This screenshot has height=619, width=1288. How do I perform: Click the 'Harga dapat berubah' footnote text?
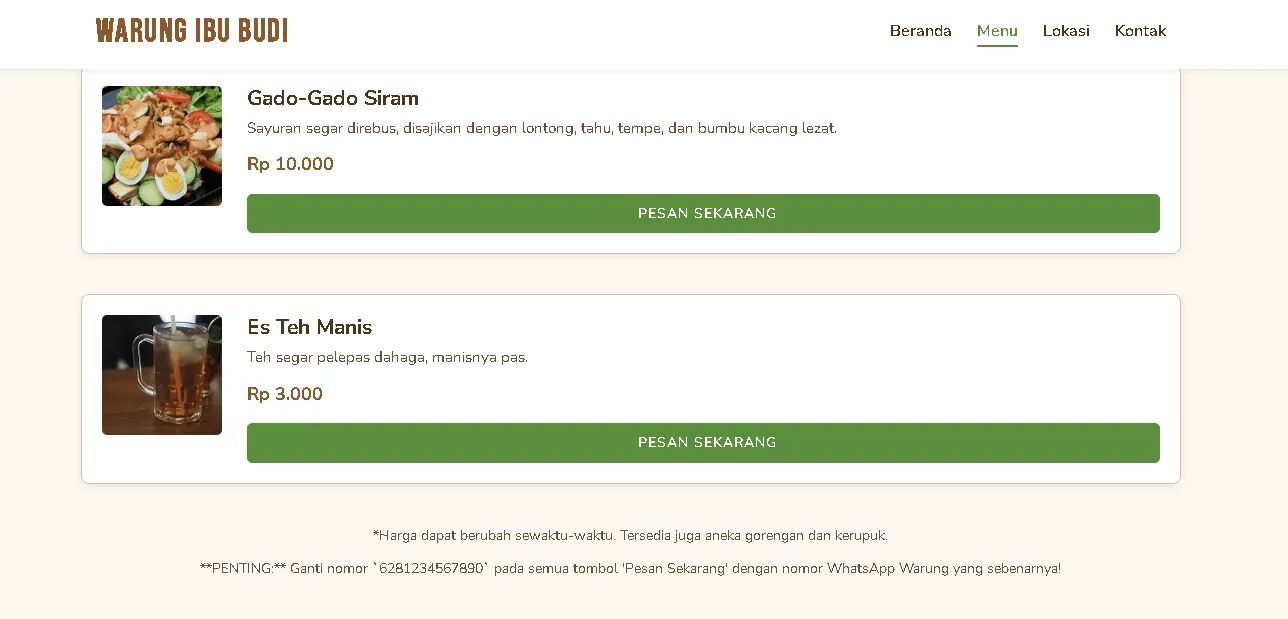[630, 535]
